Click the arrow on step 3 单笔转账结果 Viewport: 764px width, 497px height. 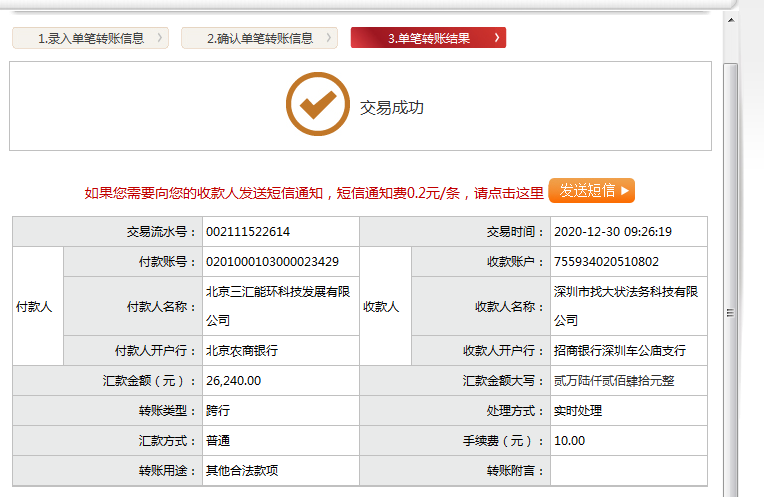pos(497,39)
